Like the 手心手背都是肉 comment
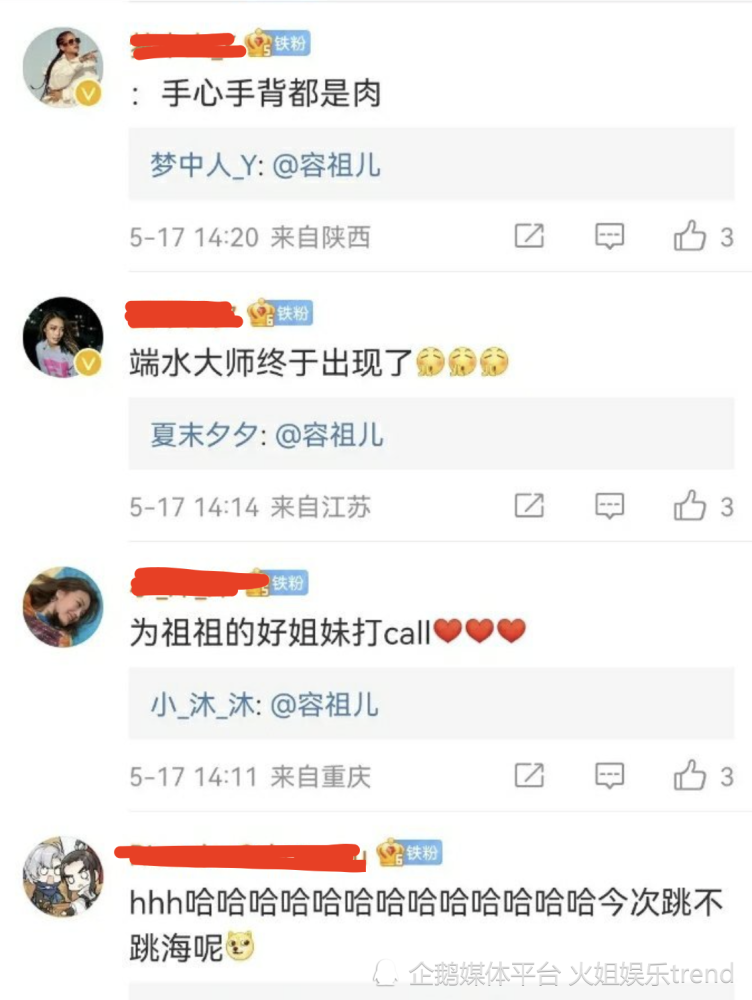Screen dimensions: 752x1000 [x=690, y=236]
